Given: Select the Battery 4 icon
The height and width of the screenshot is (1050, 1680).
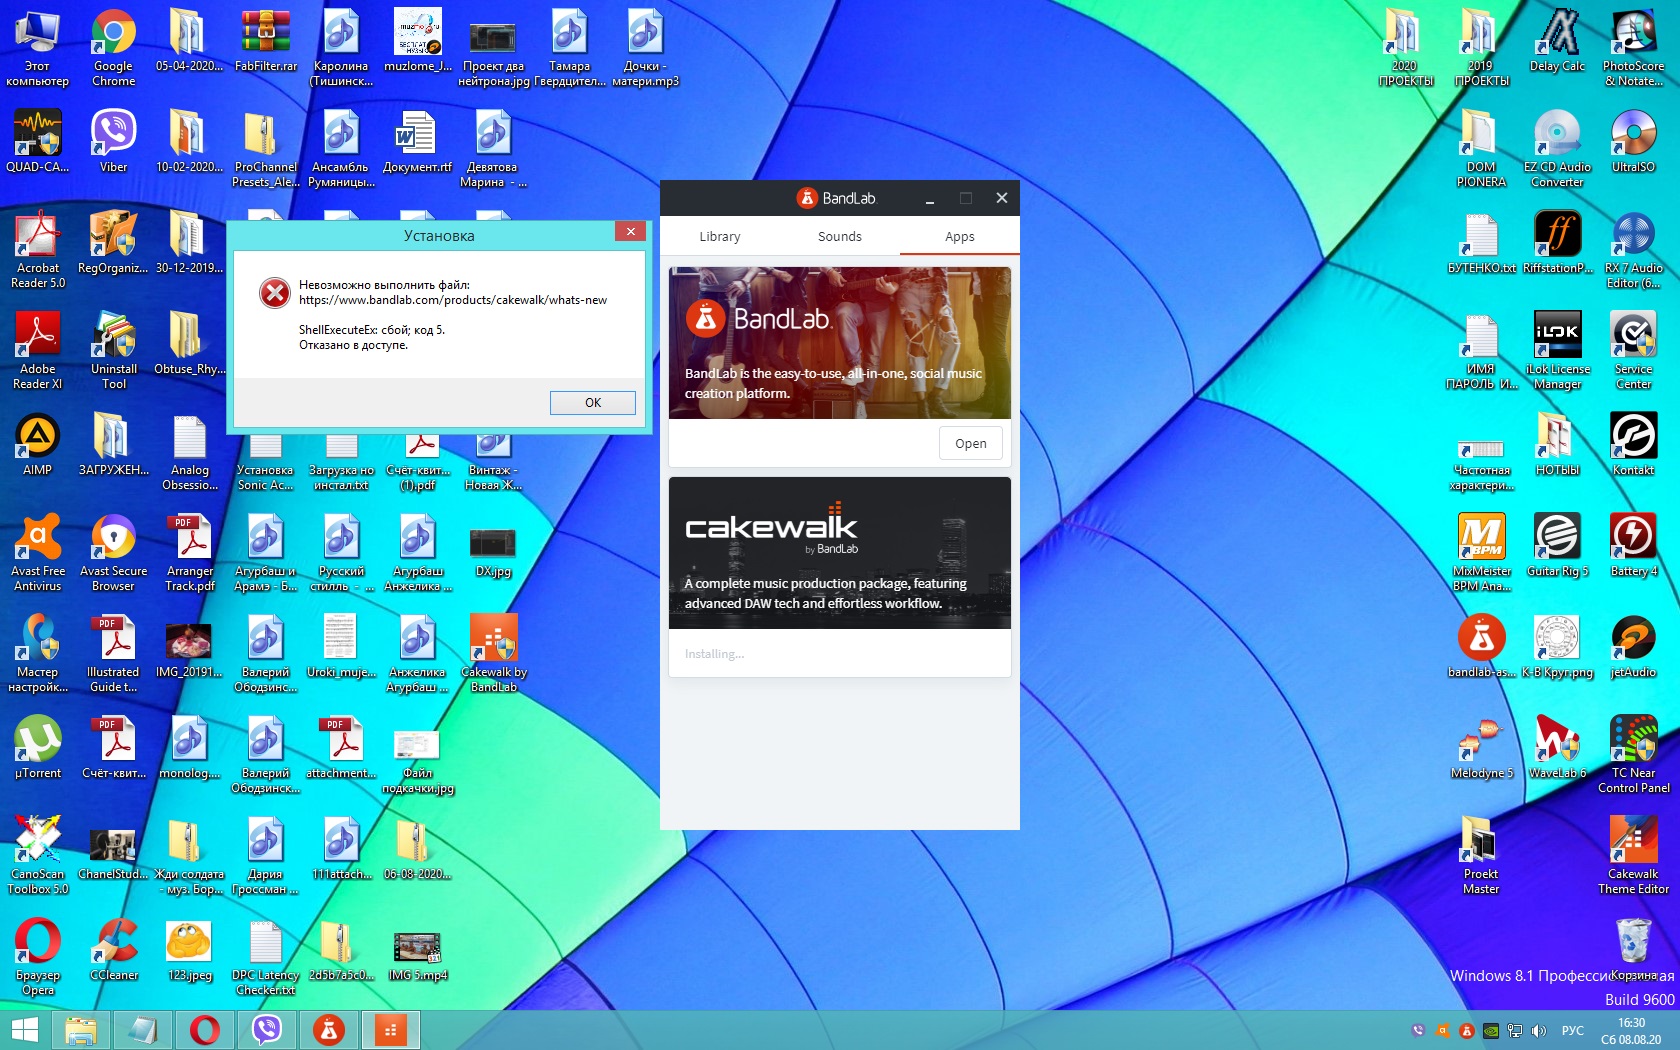Looking at the screenshot, I should (x=1634, y=545).
